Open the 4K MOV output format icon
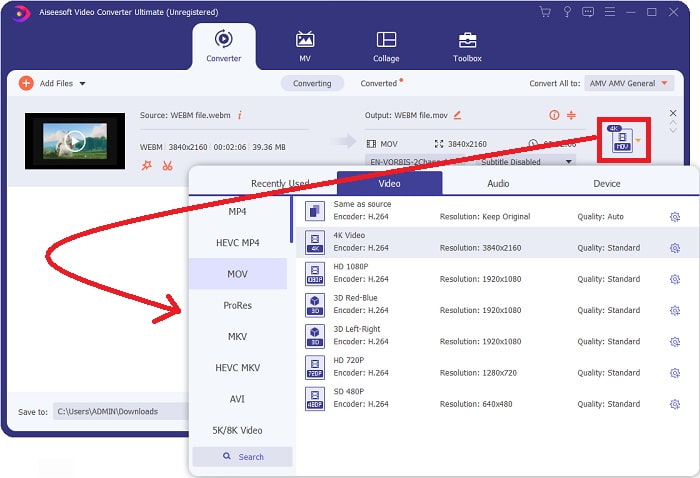Screen dimensions: 700x478 (621, 139)
